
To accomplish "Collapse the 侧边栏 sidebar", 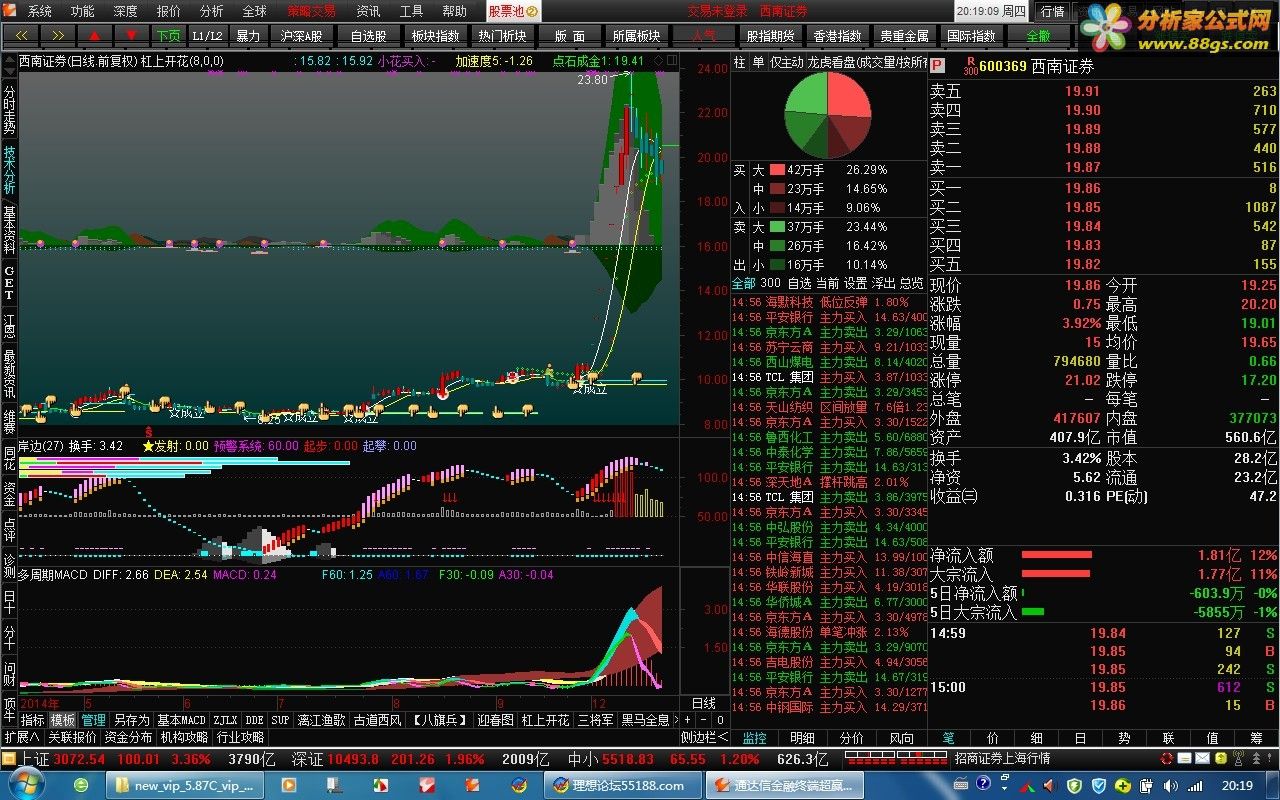I will click(x=704, y=737).
